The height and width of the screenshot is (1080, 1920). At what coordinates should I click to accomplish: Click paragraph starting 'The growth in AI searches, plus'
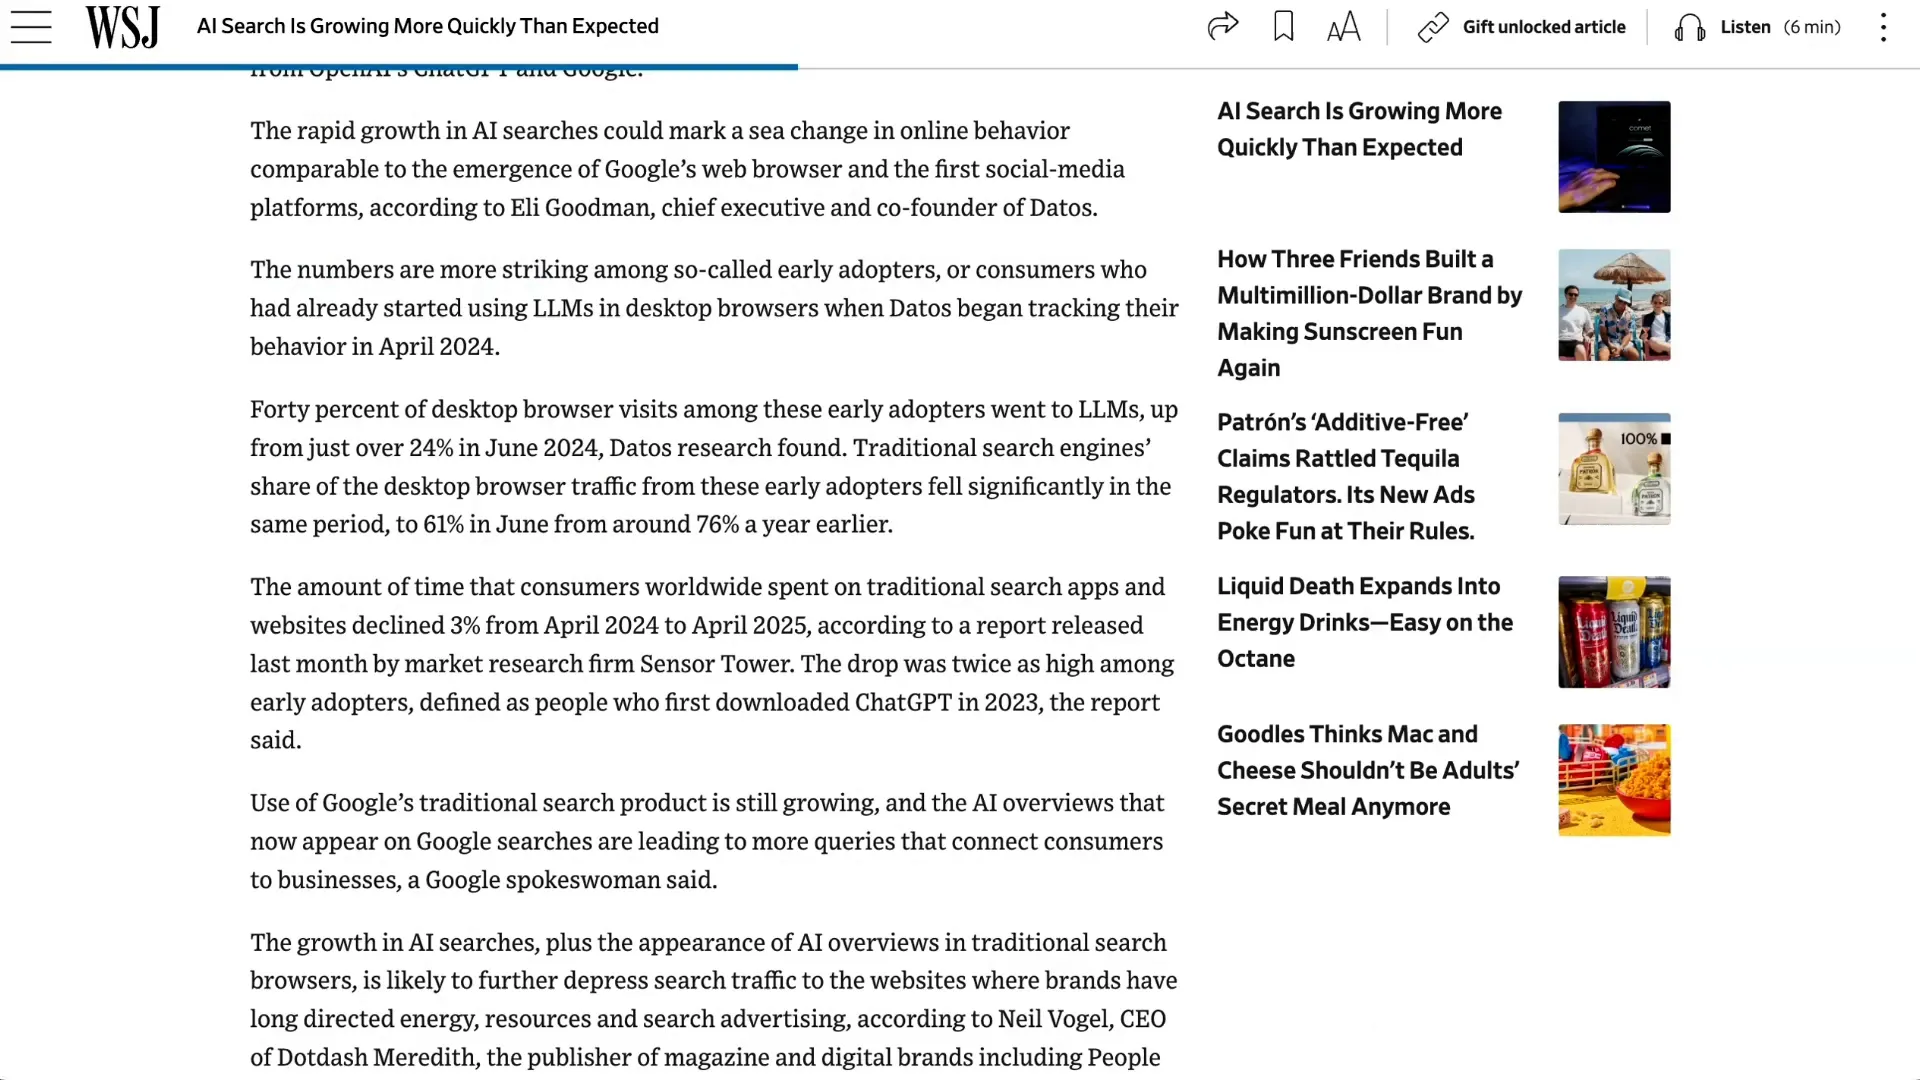click(714, 1000)
